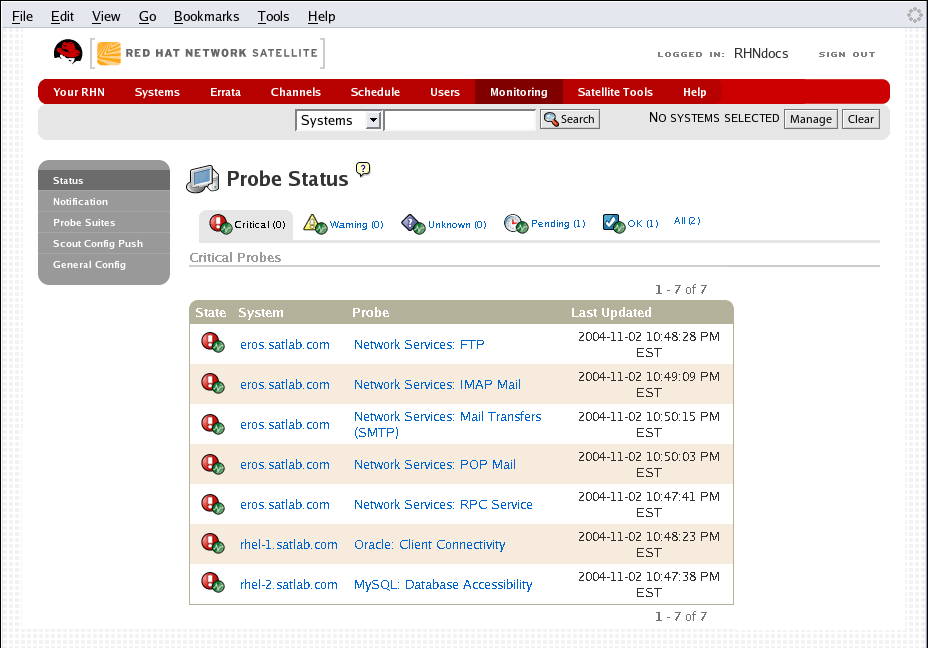This screenshot has height=648, width=928.
Task: Show the Warning (0) probes
Action: click(356, 224)
